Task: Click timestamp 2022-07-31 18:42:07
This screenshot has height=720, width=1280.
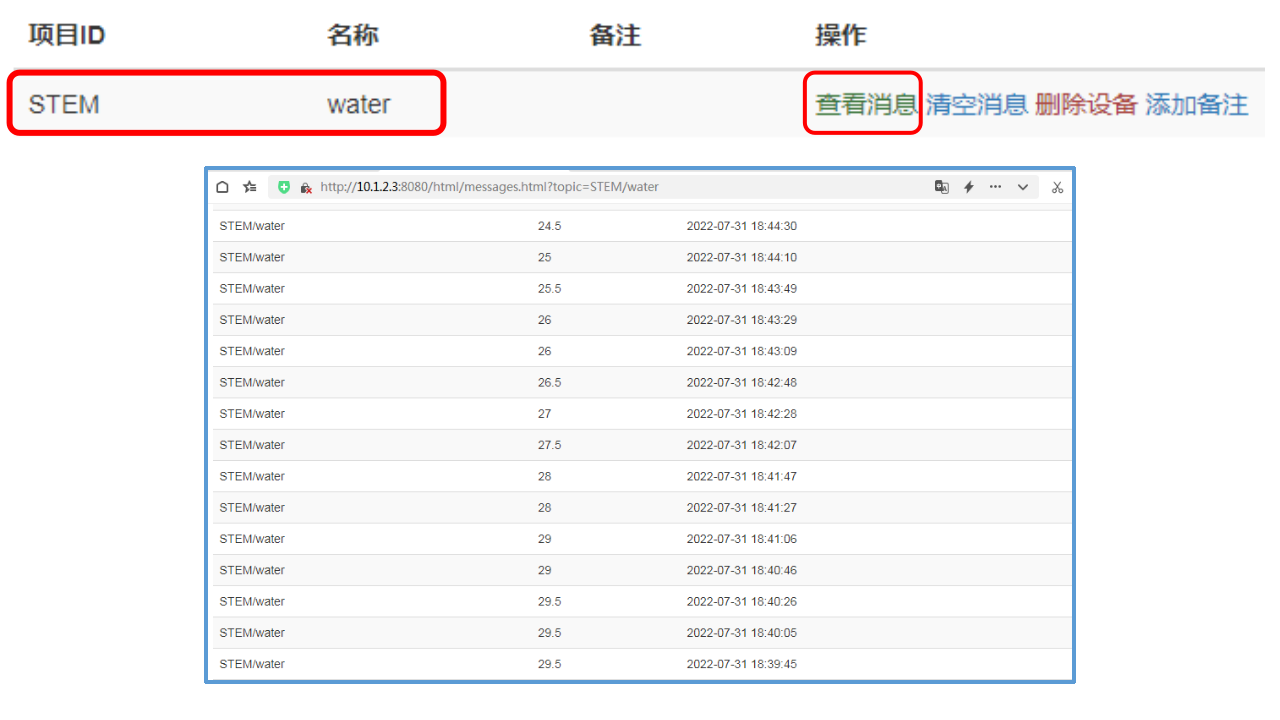Action: 741,445
